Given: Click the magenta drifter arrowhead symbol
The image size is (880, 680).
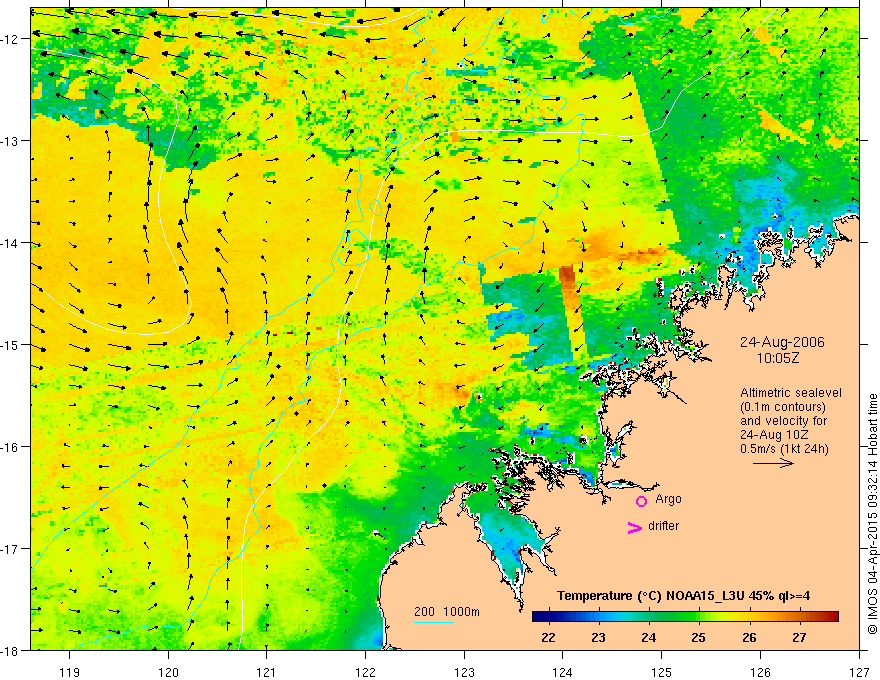Looking at the screenshot, I should point(634,527).
